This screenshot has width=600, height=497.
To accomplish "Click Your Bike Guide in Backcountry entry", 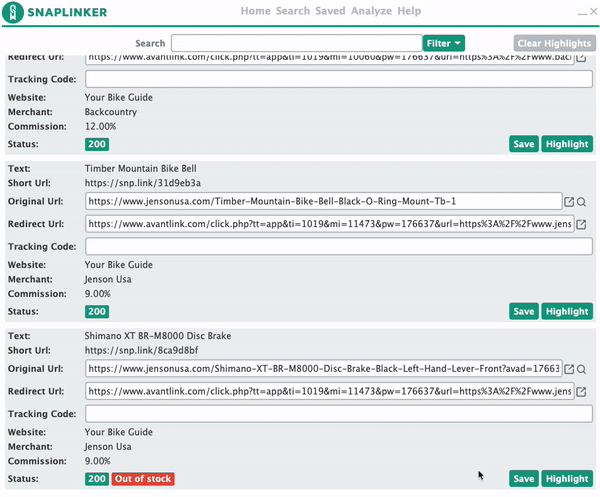I will (x=119, y=98).
